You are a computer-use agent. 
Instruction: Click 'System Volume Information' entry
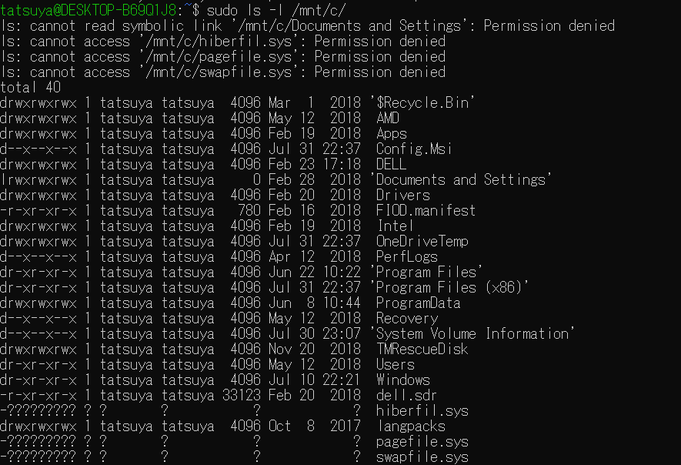click(472, 334)
